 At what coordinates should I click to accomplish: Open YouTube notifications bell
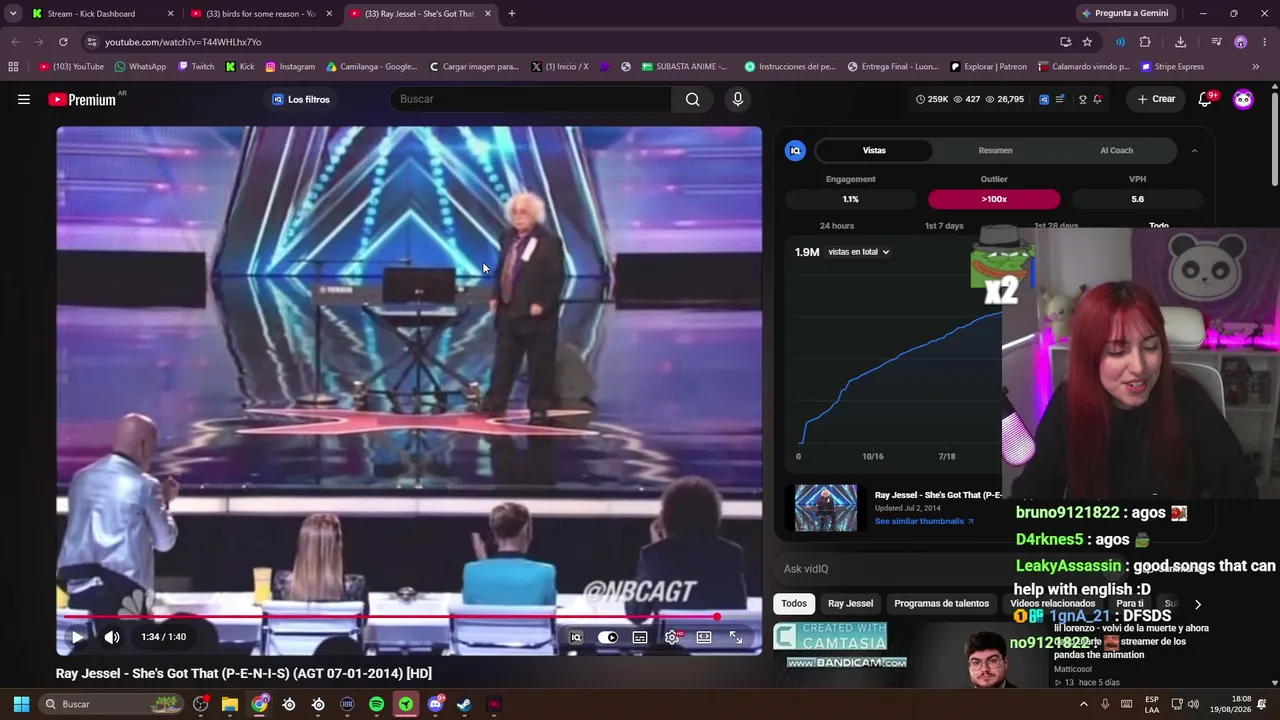click(1205, 99)
